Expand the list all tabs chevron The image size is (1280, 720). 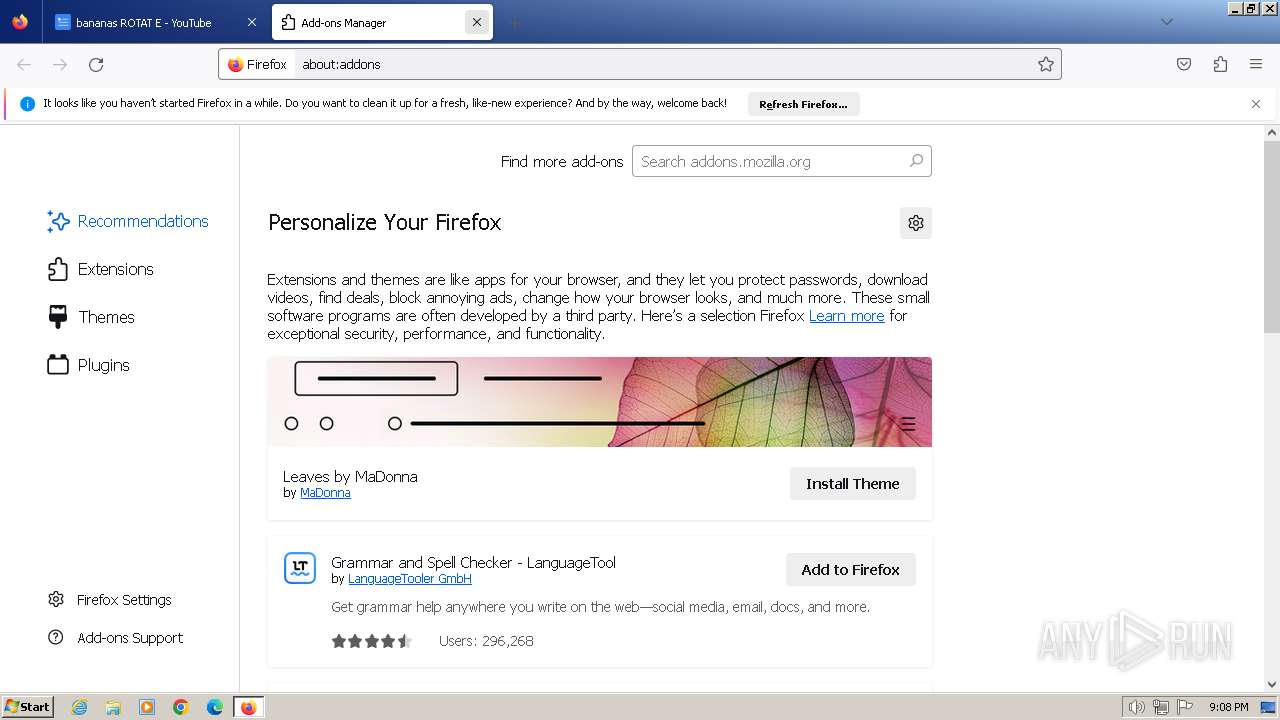(1166, 22)
